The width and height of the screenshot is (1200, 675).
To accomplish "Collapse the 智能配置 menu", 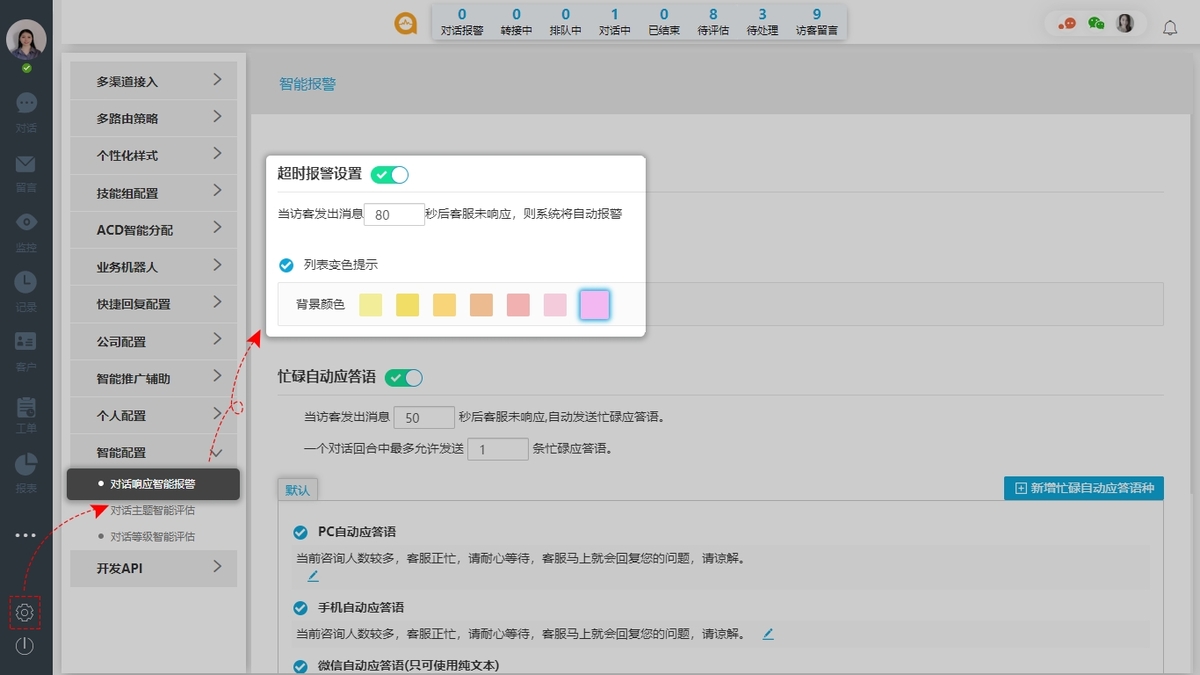I will click(x=152, y=451).
